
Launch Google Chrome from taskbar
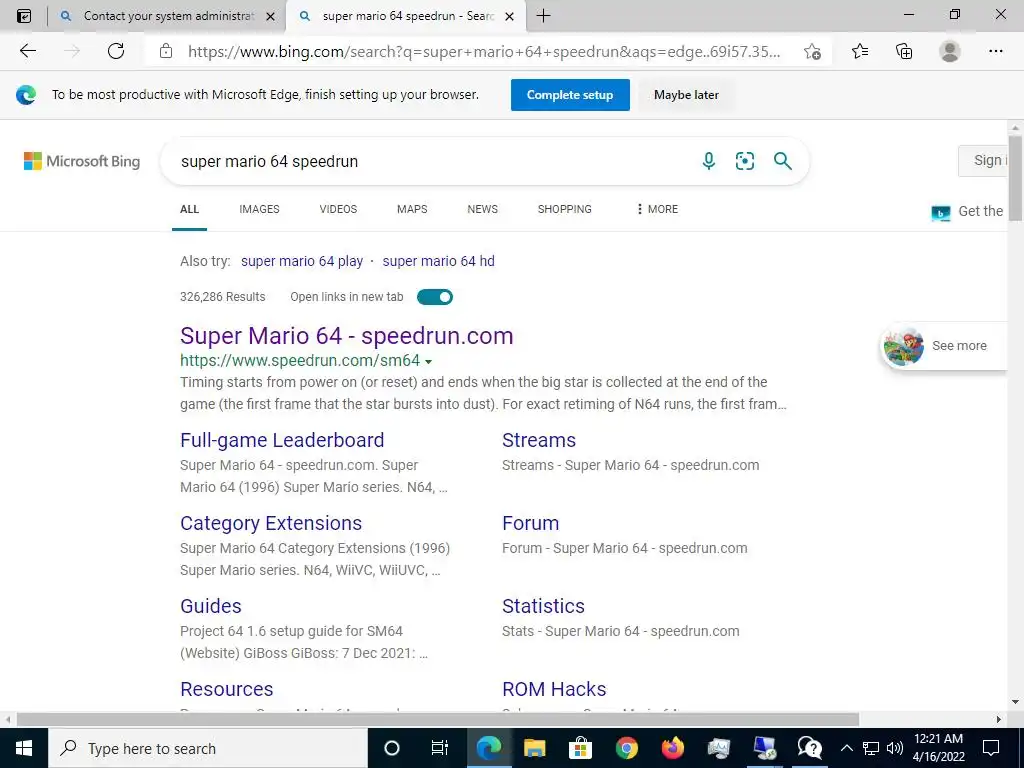[626, 748]
